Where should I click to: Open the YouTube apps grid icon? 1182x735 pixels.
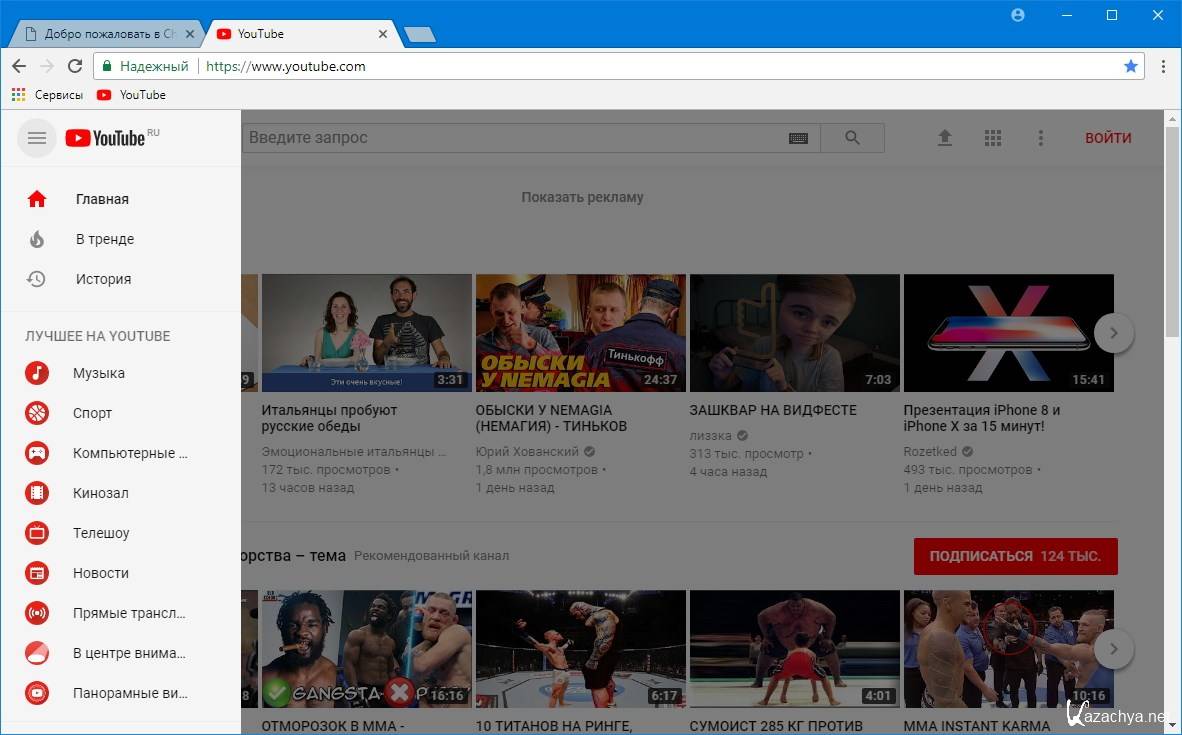tap(993, 138)
